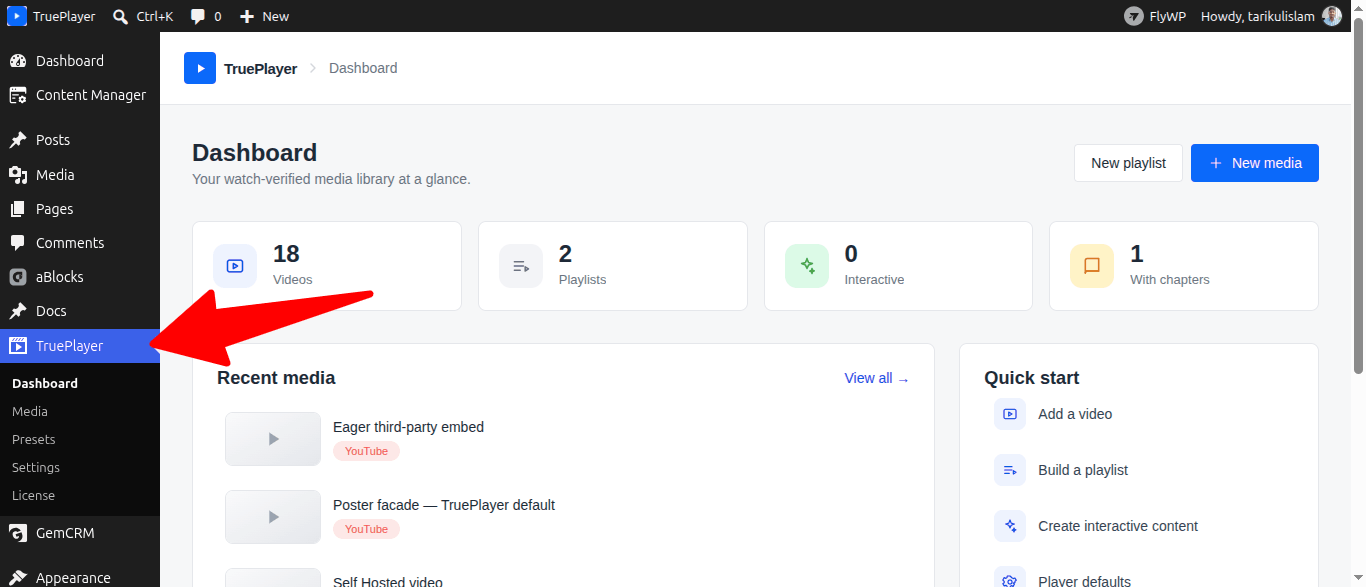Click the Add a video icon
Image resolution: width=1366 pixels, height=587 pixels.
coord(1010,414)
